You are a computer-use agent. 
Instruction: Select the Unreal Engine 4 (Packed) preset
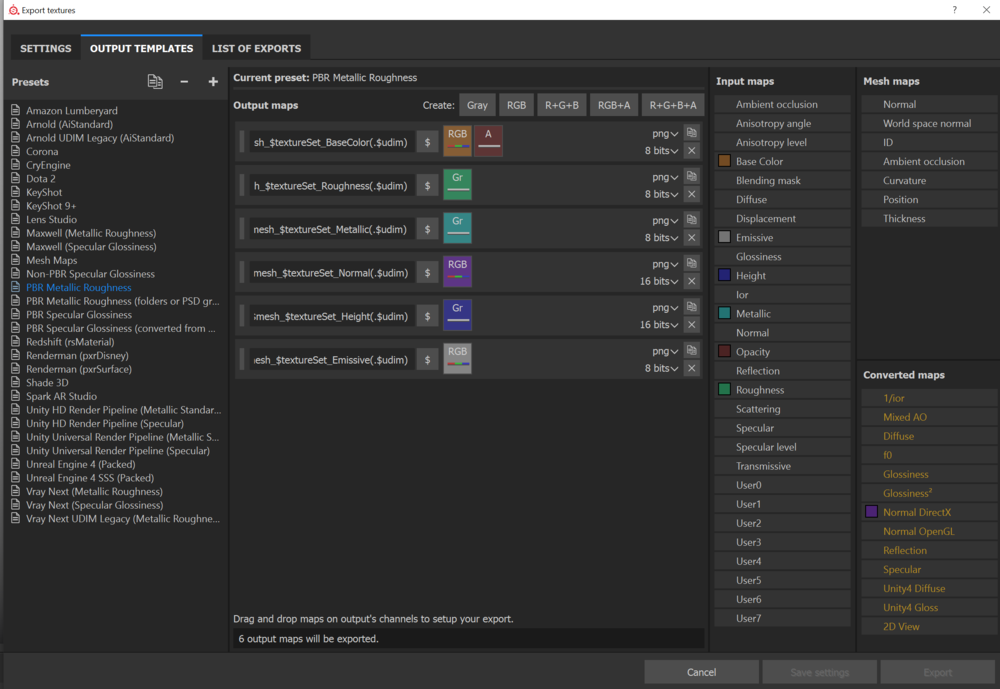(80, 464)
